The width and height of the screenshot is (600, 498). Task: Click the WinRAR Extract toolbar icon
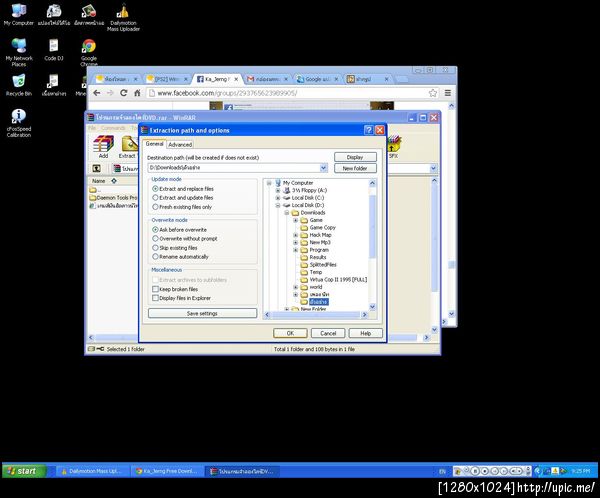pyautogui.click(x=128, y=147)
